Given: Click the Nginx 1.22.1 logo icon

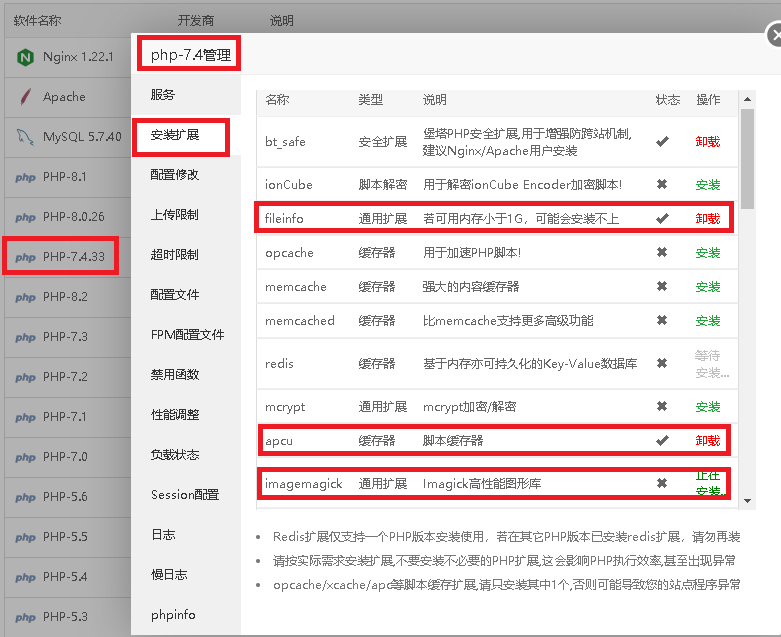Looking at the screenshot, I should point(25,57).
